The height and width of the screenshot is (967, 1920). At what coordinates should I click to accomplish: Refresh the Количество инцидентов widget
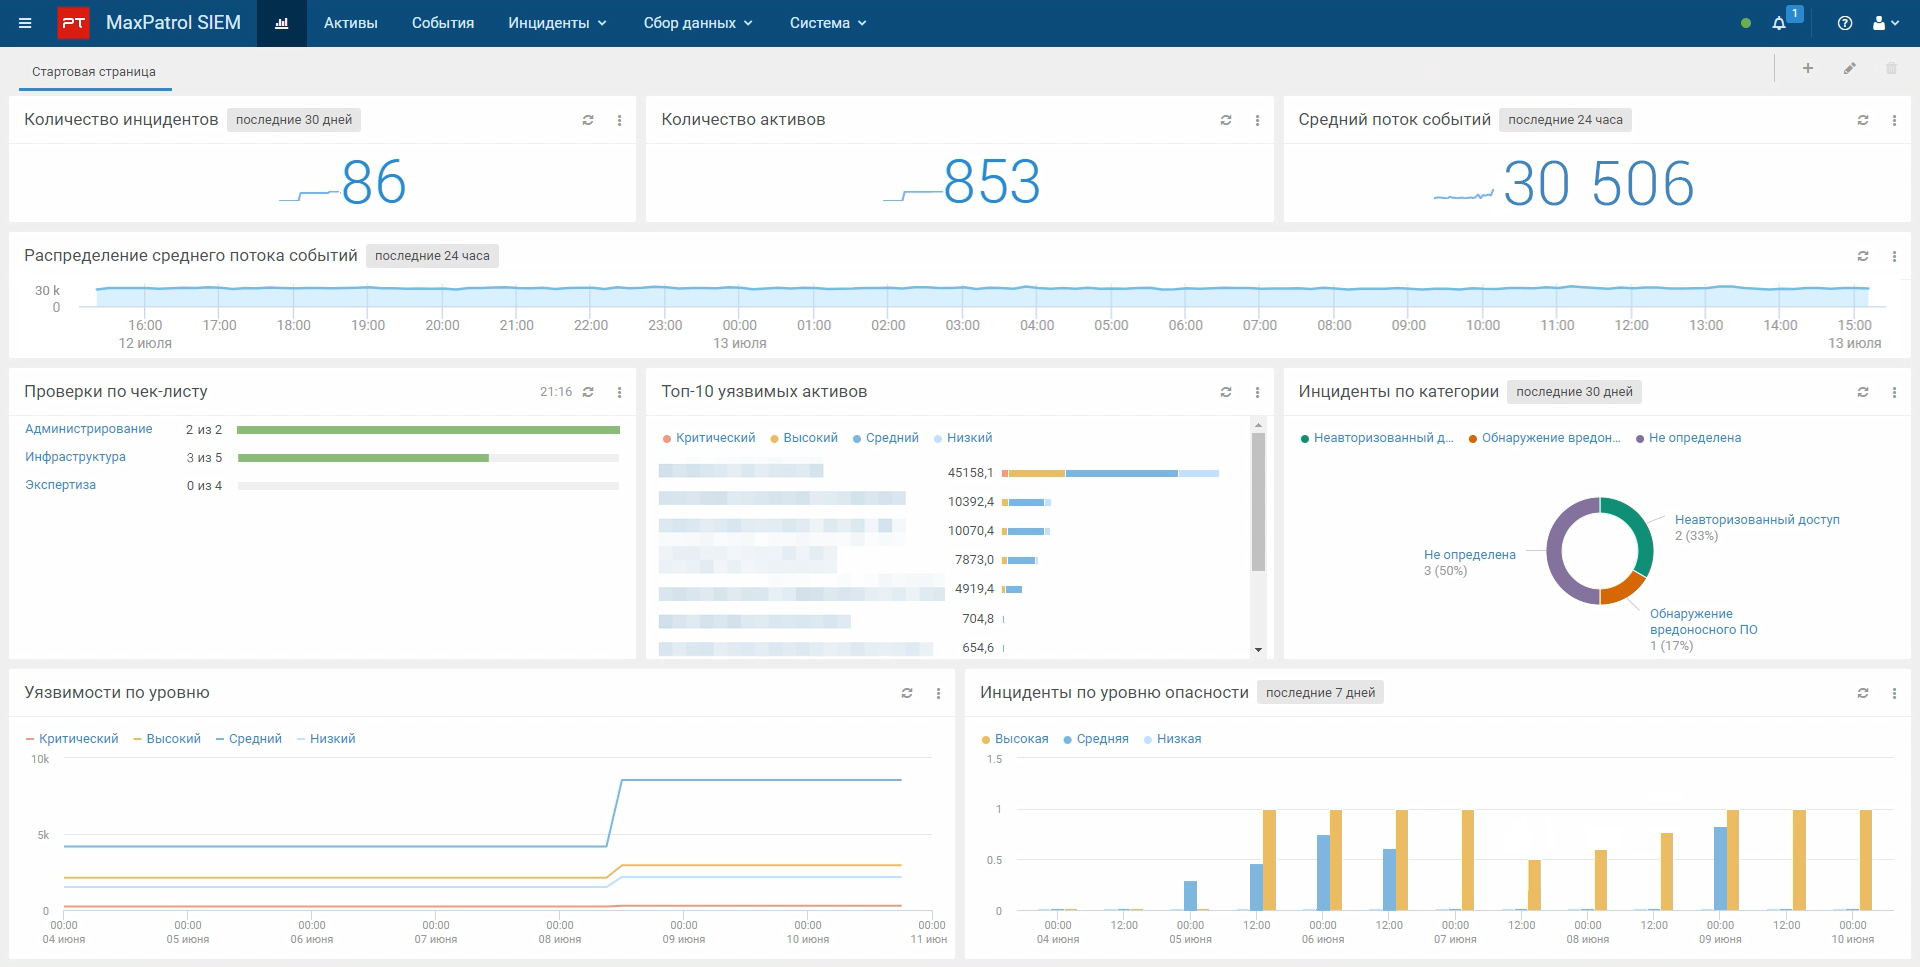pos(588,120)
